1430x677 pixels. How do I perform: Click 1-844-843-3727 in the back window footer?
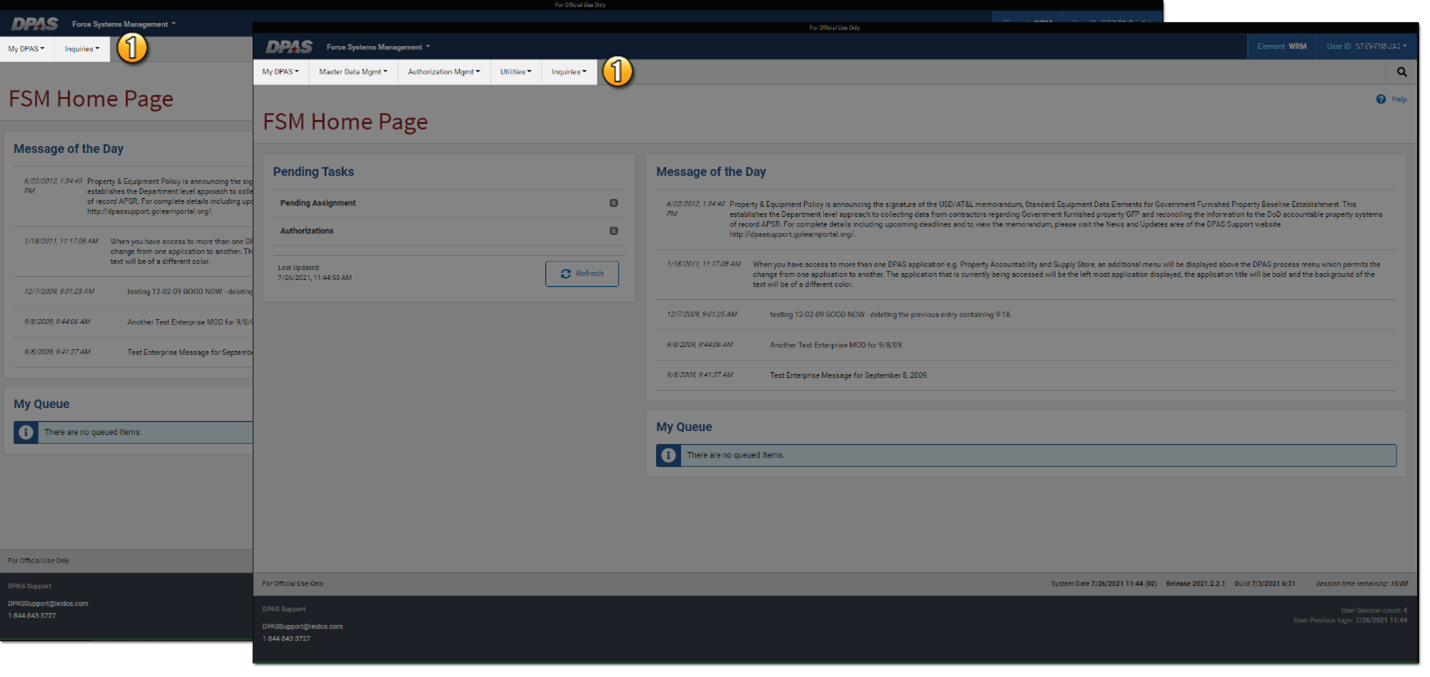click(32, 615)
